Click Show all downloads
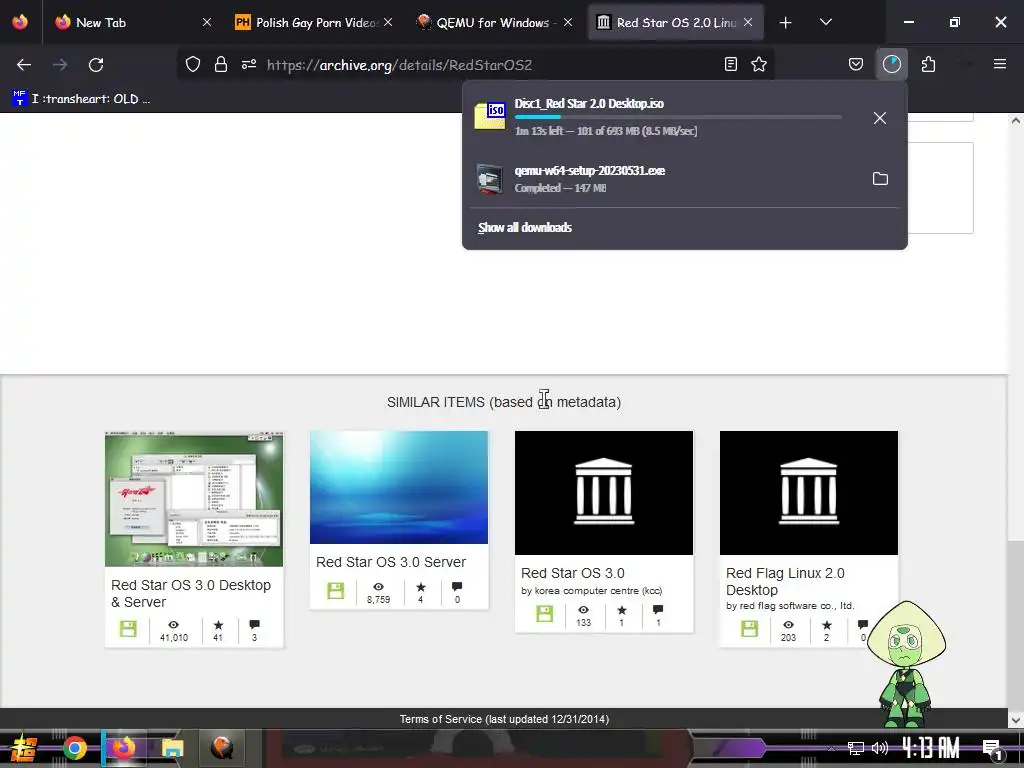 pos(524,227)
